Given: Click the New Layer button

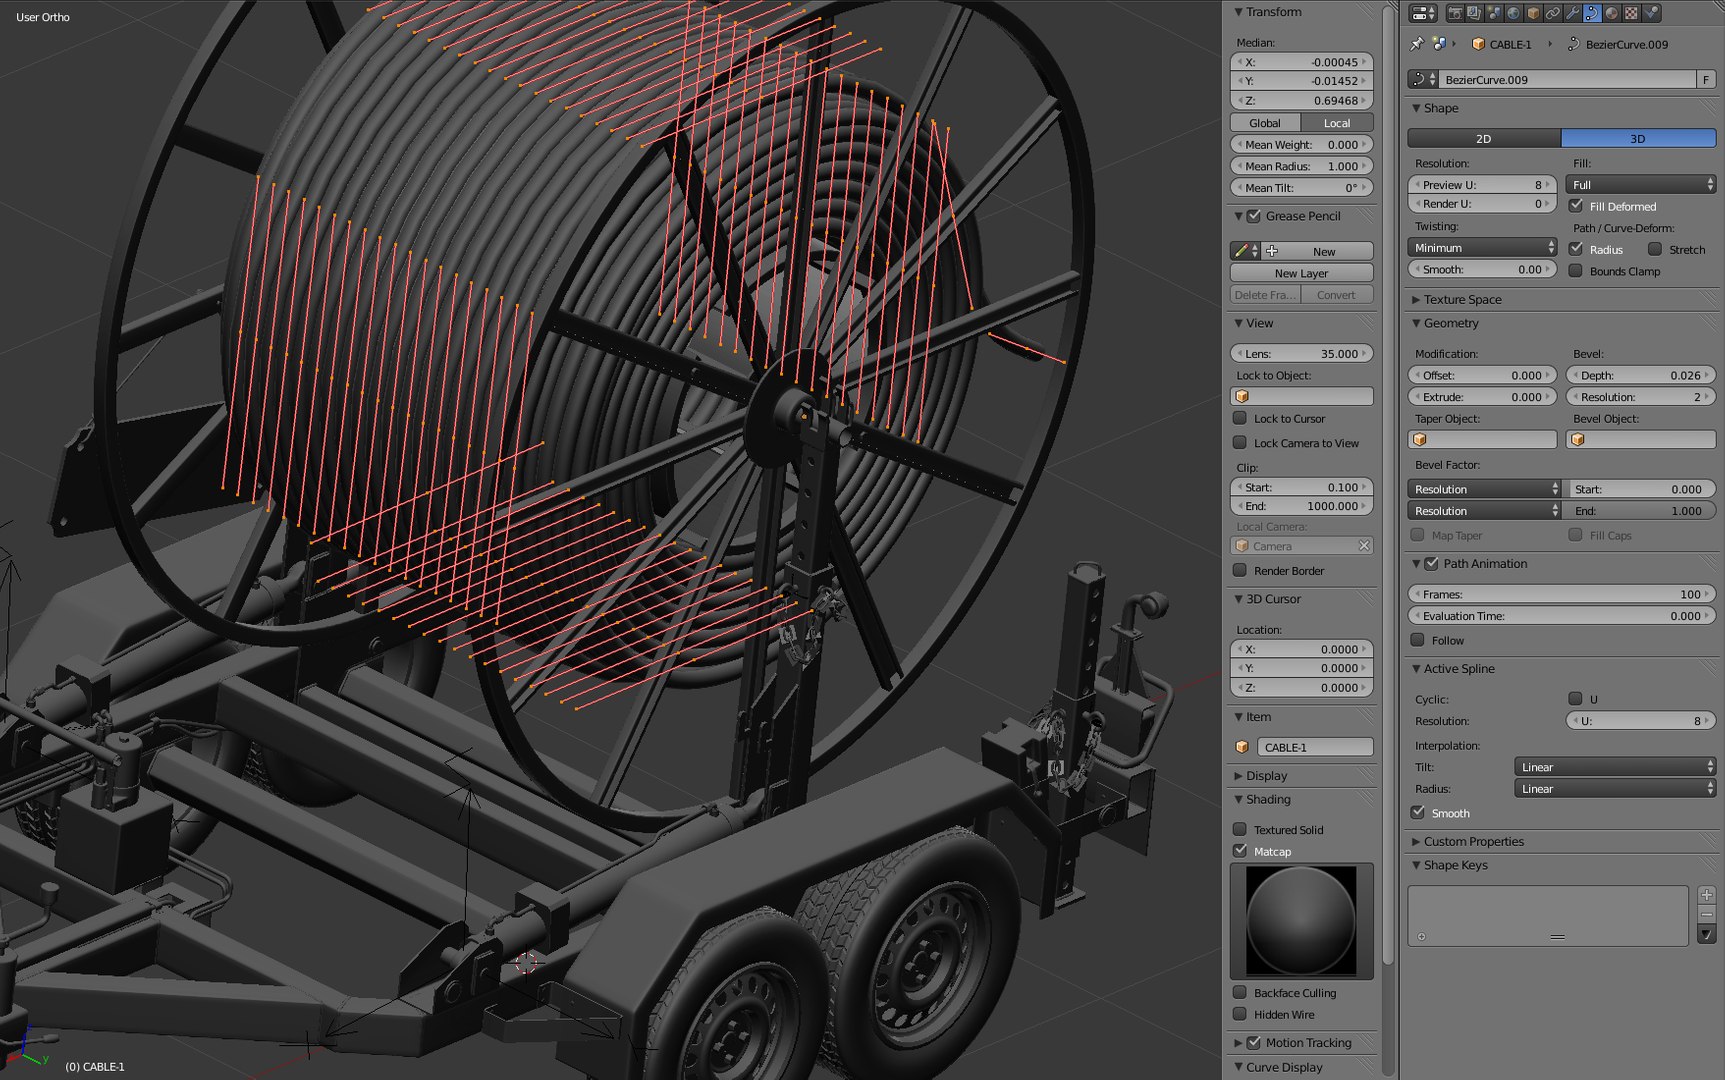Looking at the screenshot, I should (x=1301, y=273).
